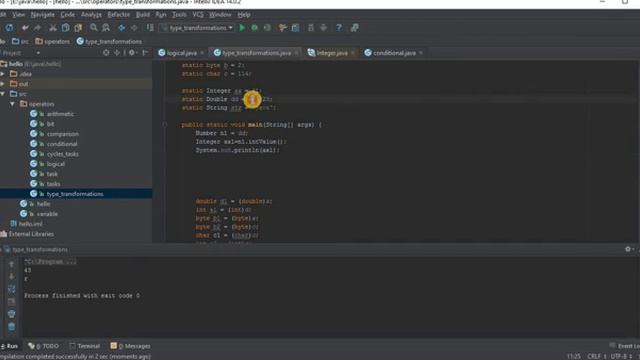Click the Settings wrench icon in the toolbar
640x360 pixels.
click(x=282, y=28)
